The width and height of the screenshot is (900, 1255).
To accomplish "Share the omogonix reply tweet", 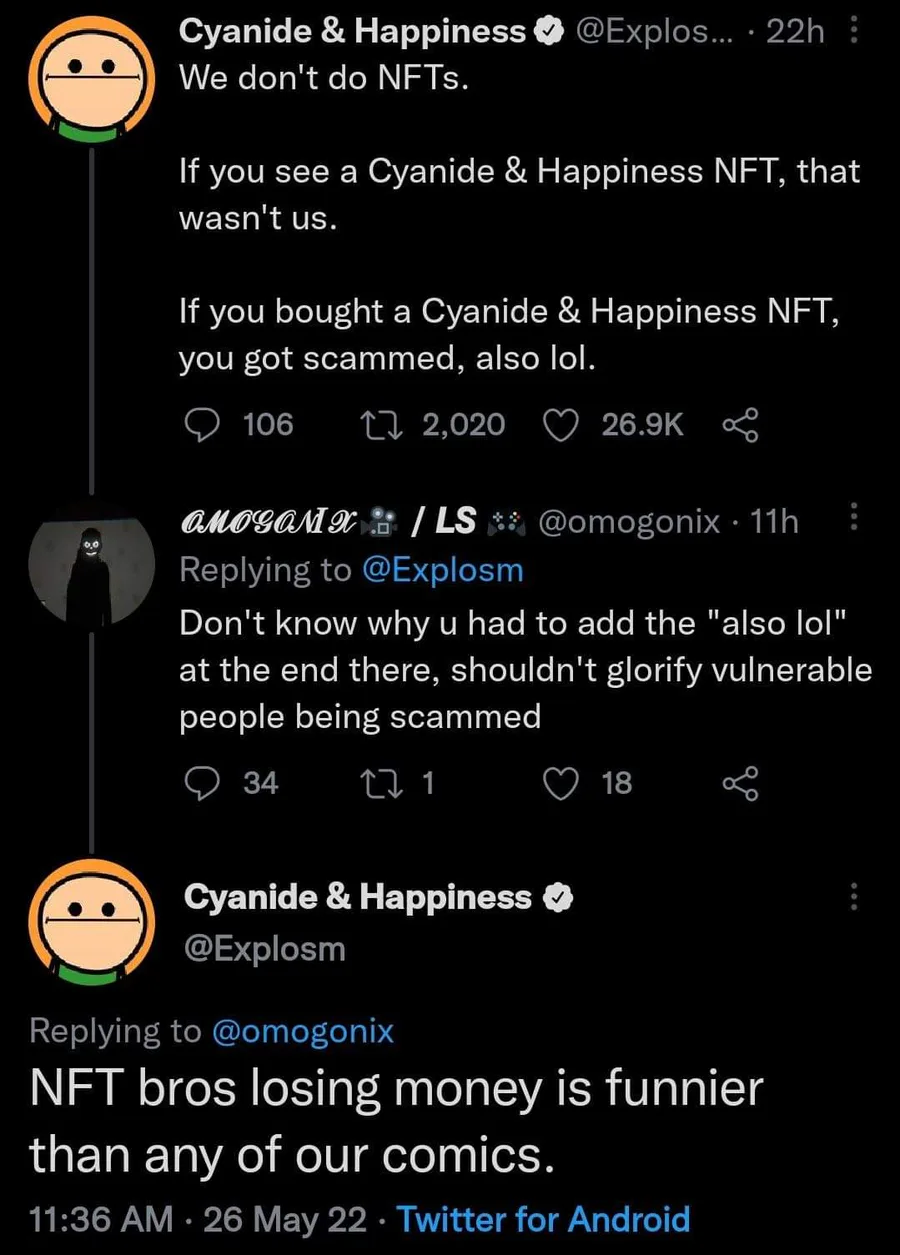I will (x=740, y=784).
